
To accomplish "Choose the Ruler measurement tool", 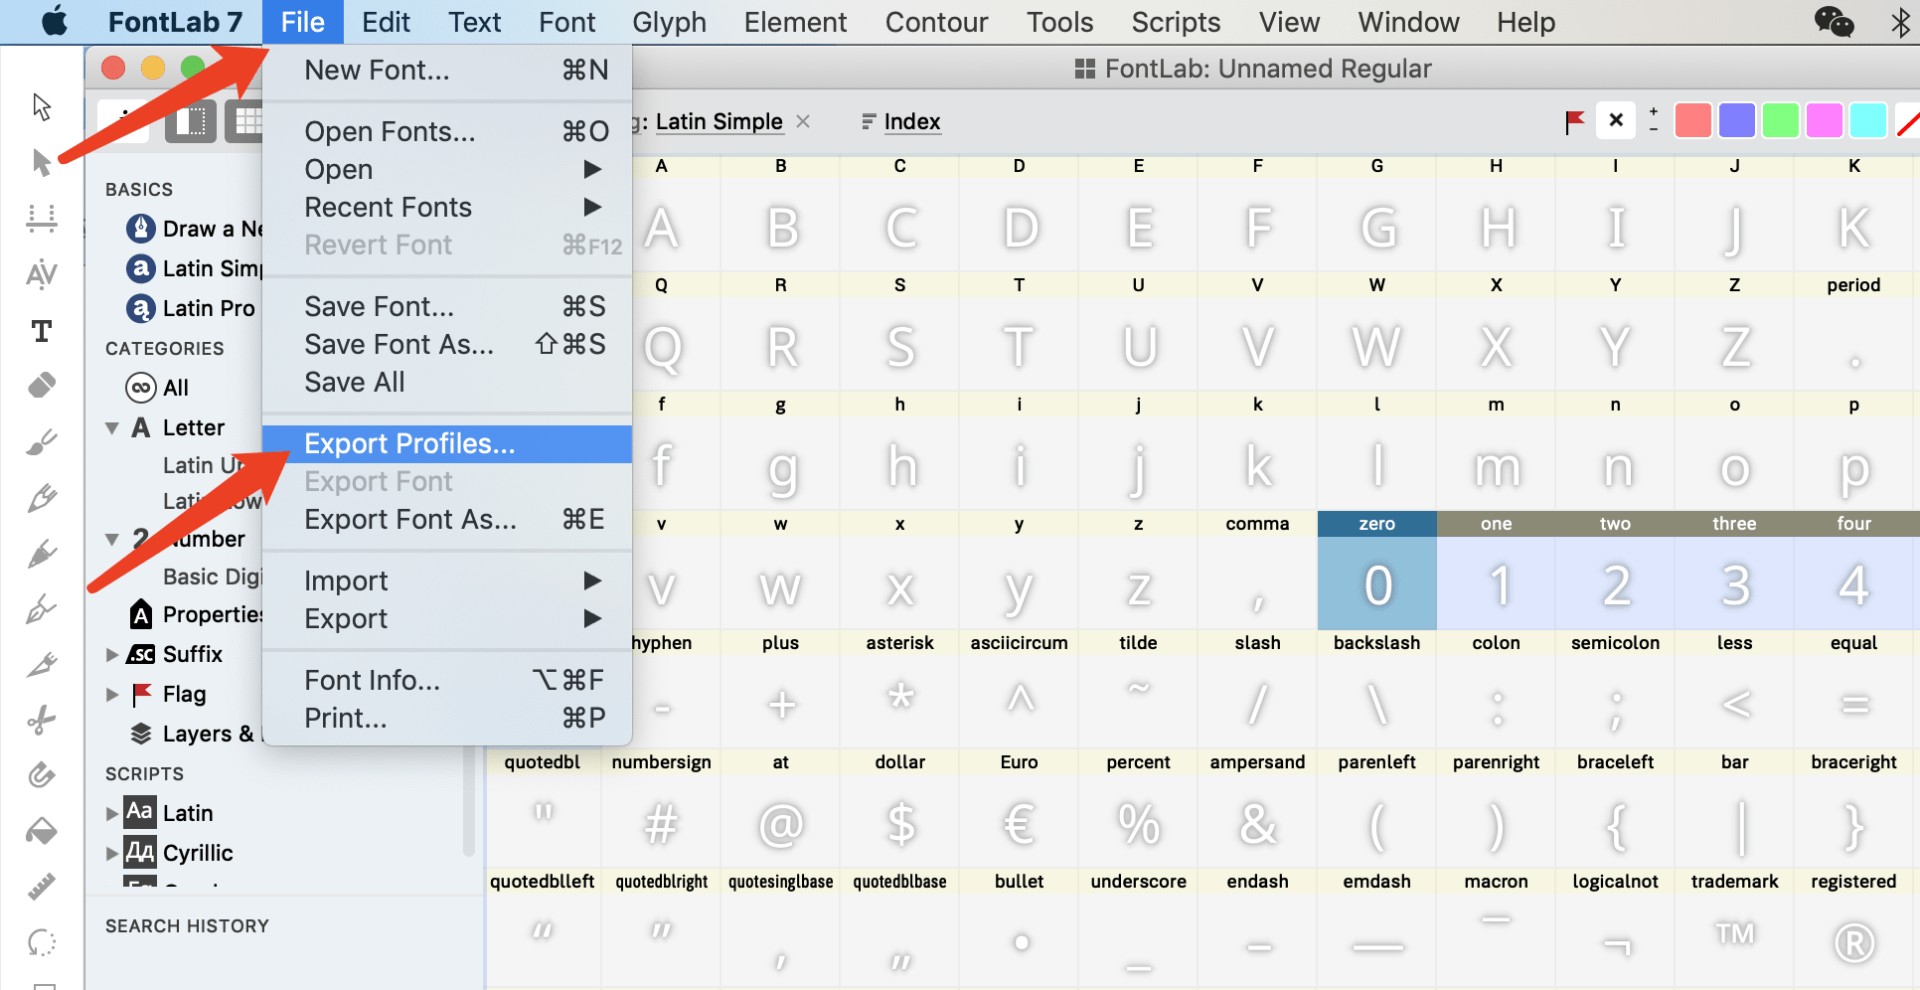I will pyautogui.click(x=41, y=887).
